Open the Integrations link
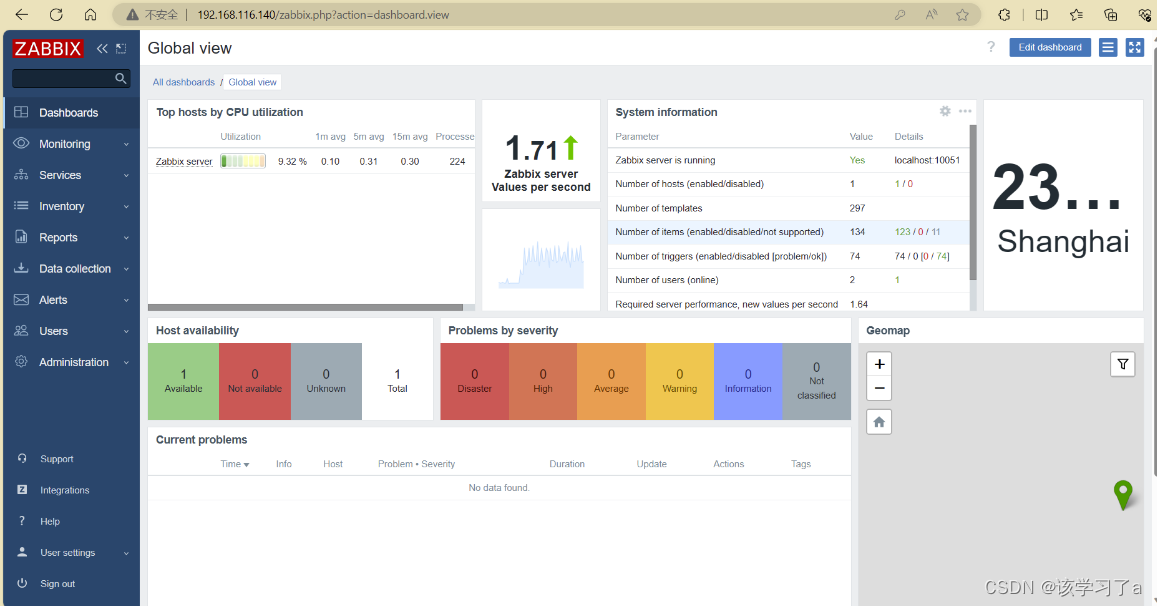 coord(65,490)
